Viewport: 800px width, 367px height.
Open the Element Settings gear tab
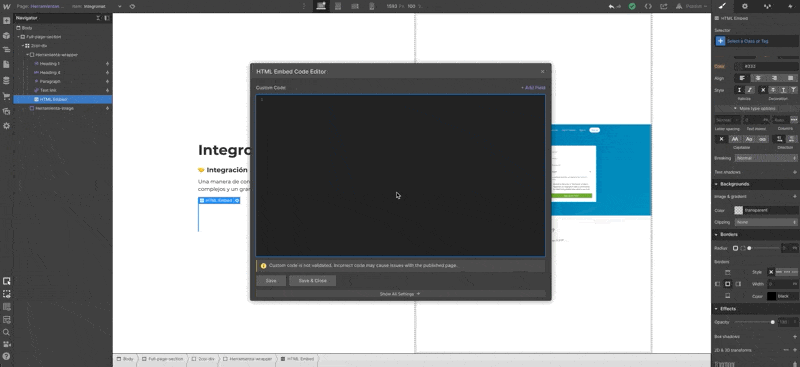(x=744, y=6)
